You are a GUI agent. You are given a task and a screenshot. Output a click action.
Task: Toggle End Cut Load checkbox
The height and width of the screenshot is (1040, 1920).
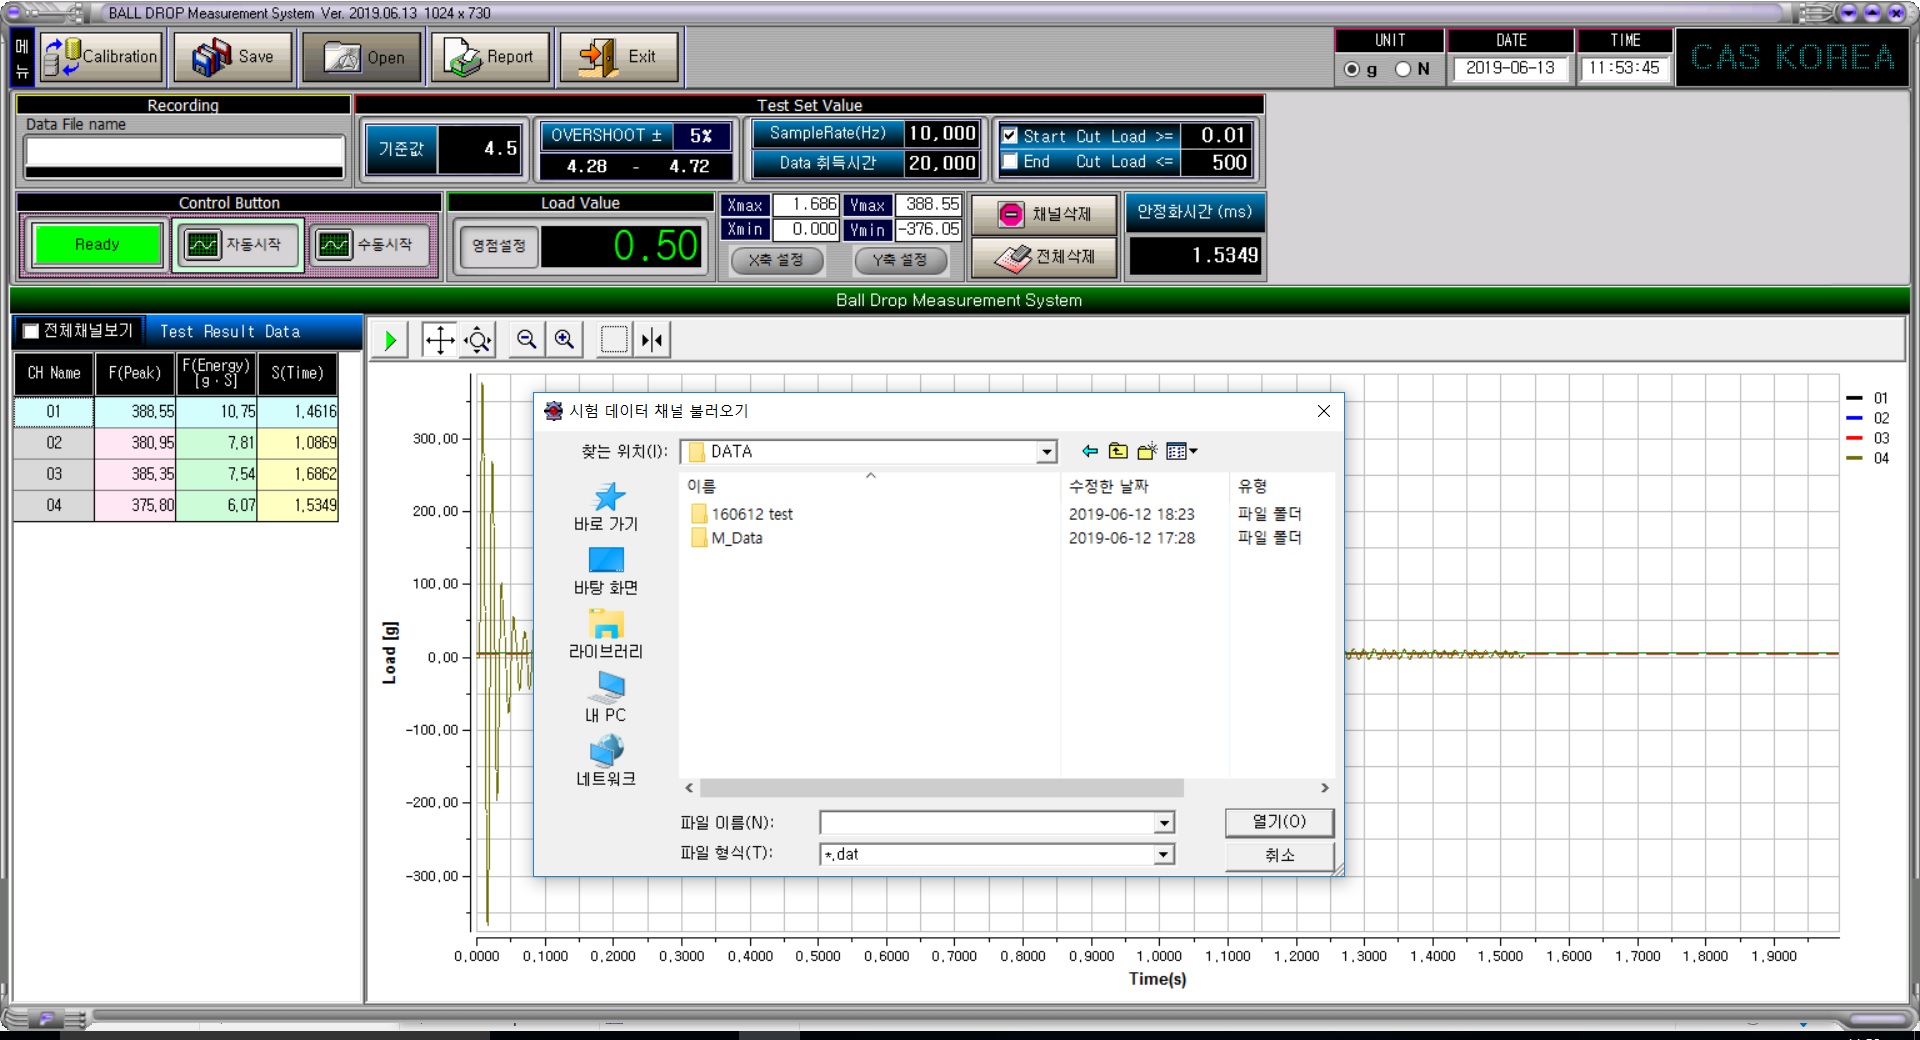click(x=1010, y=161)
